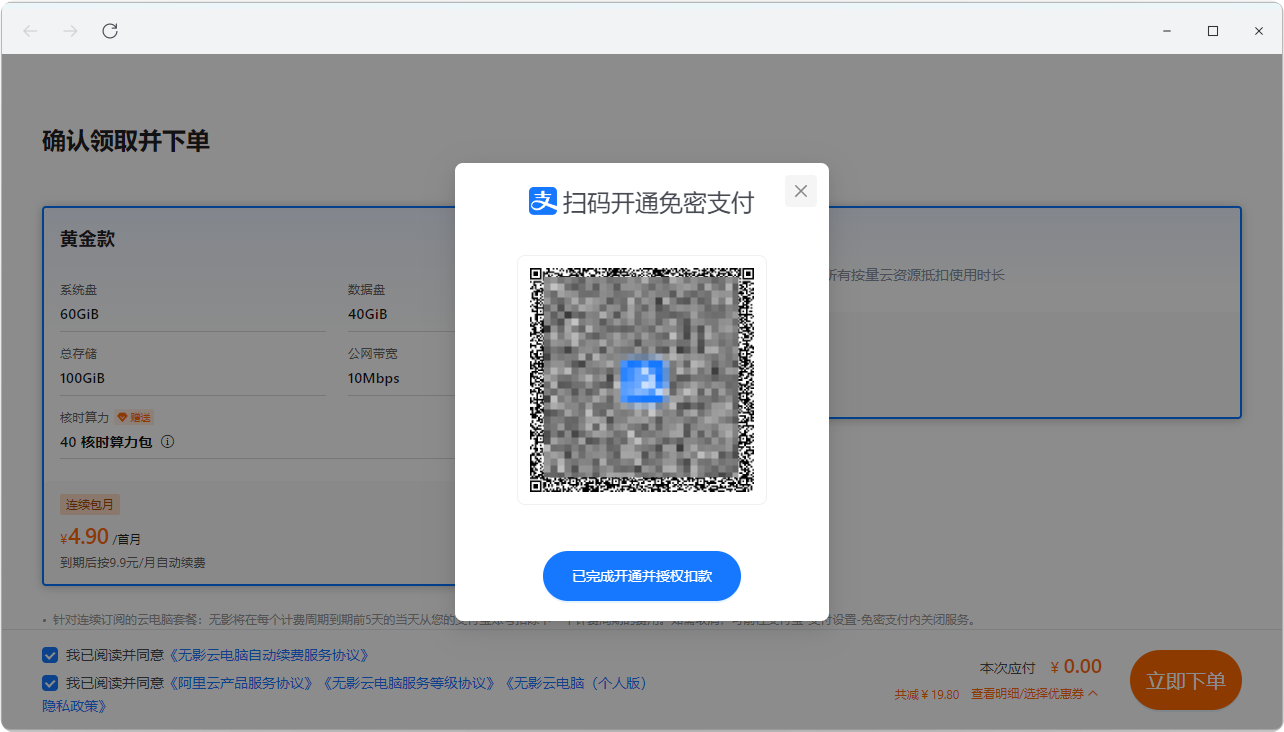Uncheck the 无影云电脑自动续费服务协议 agreement checkbox
Viewport: 1284px width, 732px height.
tap(49, 655)
